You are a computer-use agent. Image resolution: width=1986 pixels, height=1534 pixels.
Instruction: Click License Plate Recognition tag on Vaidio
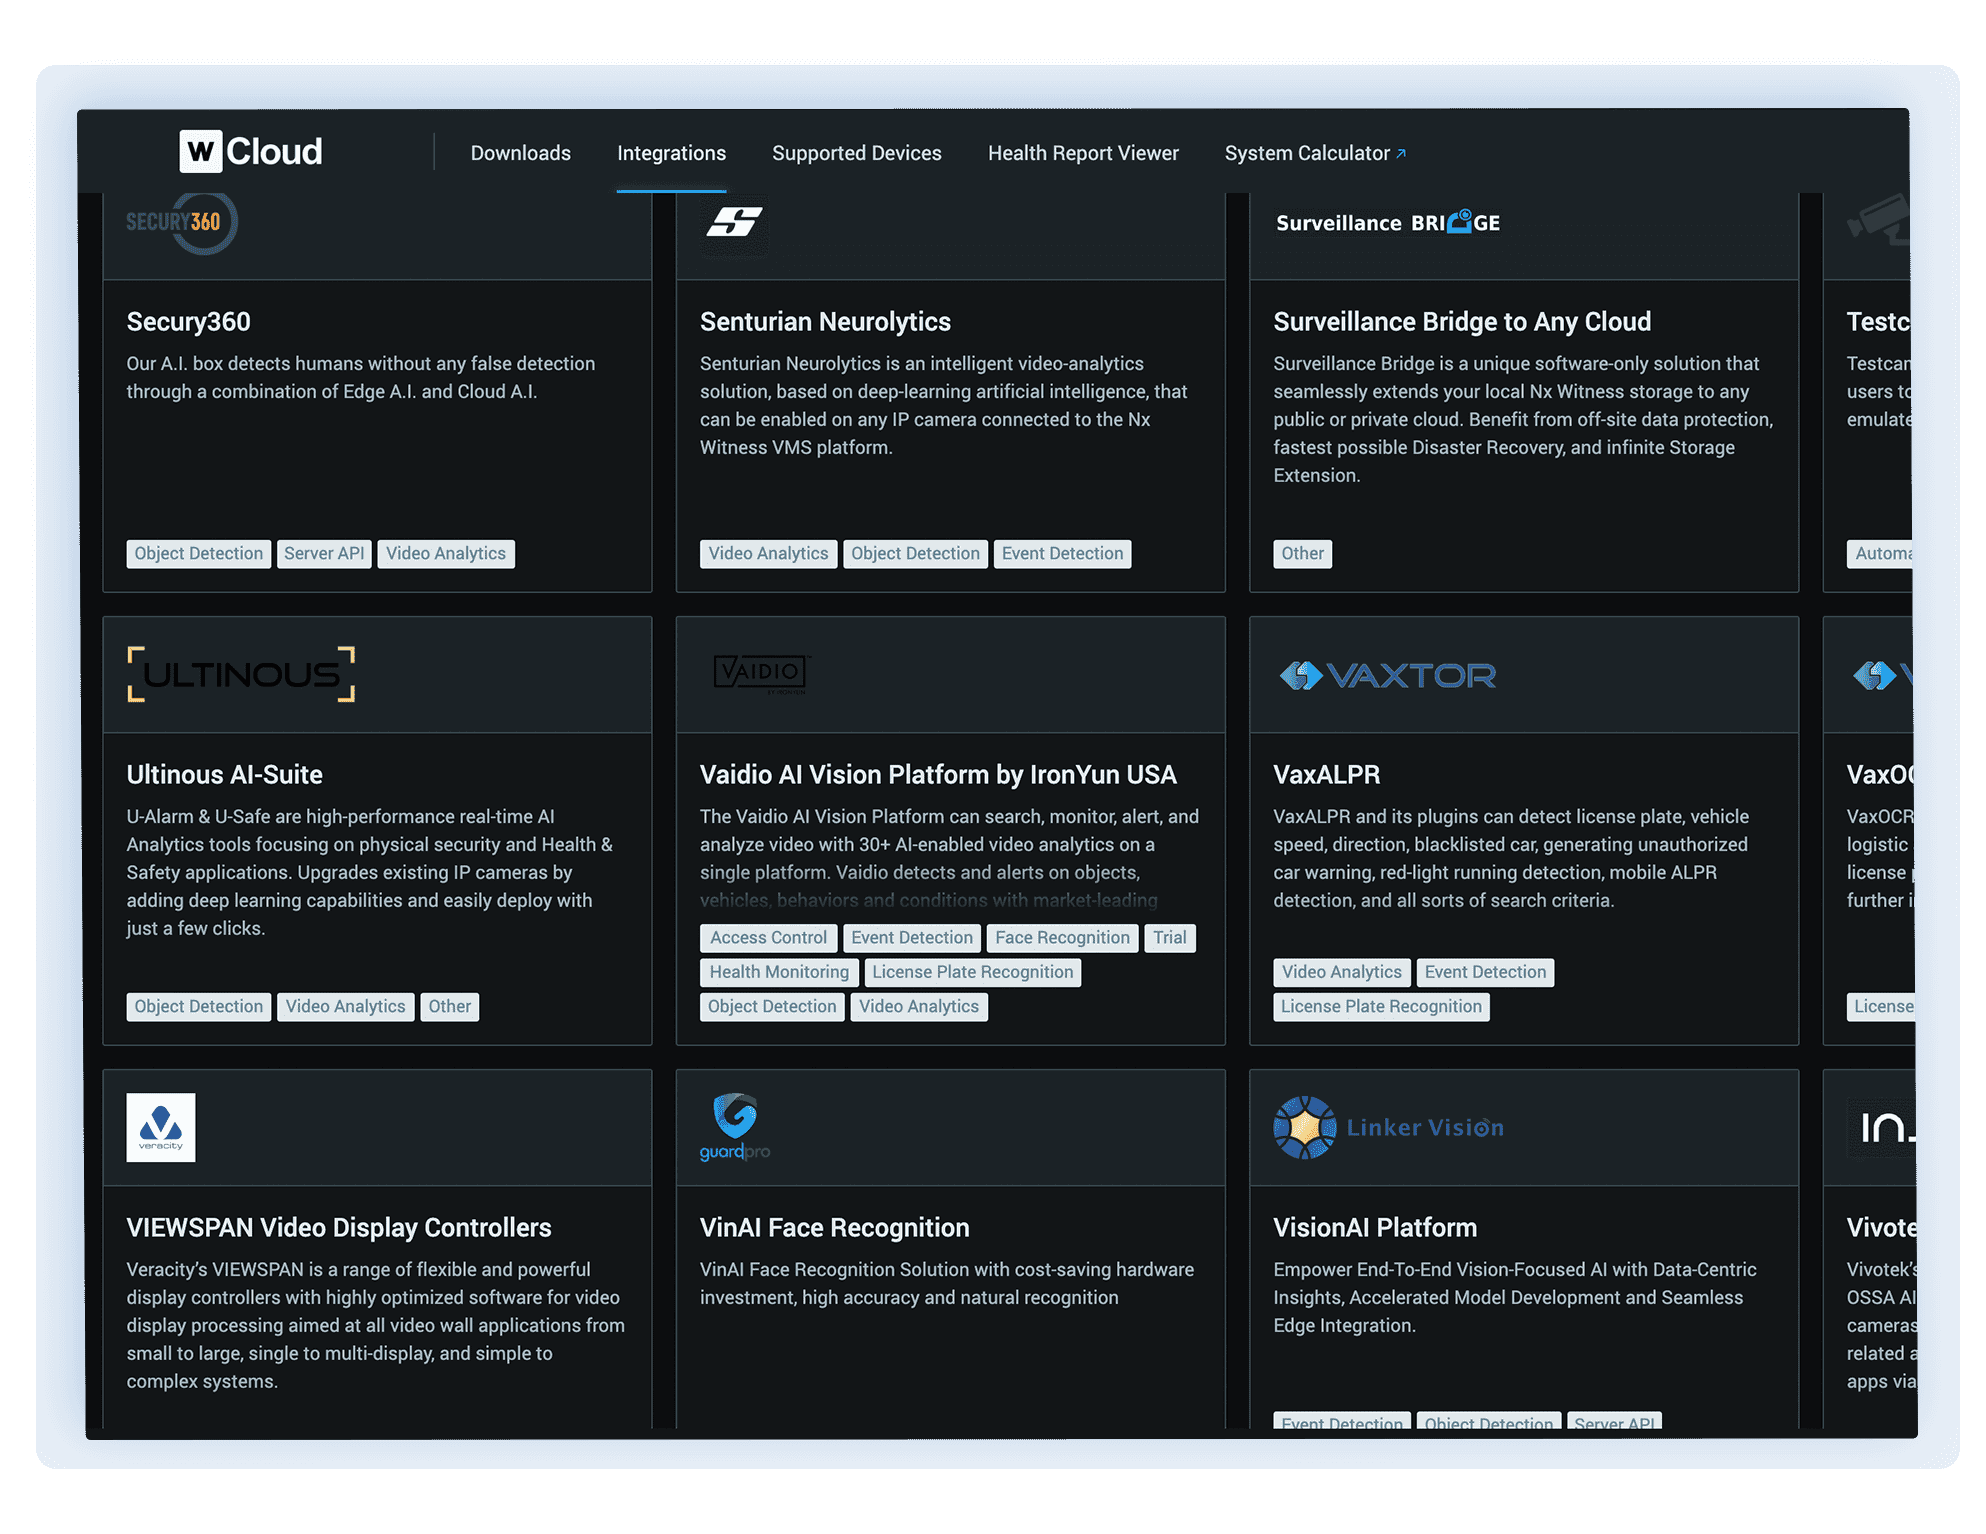tap(972, 972)
